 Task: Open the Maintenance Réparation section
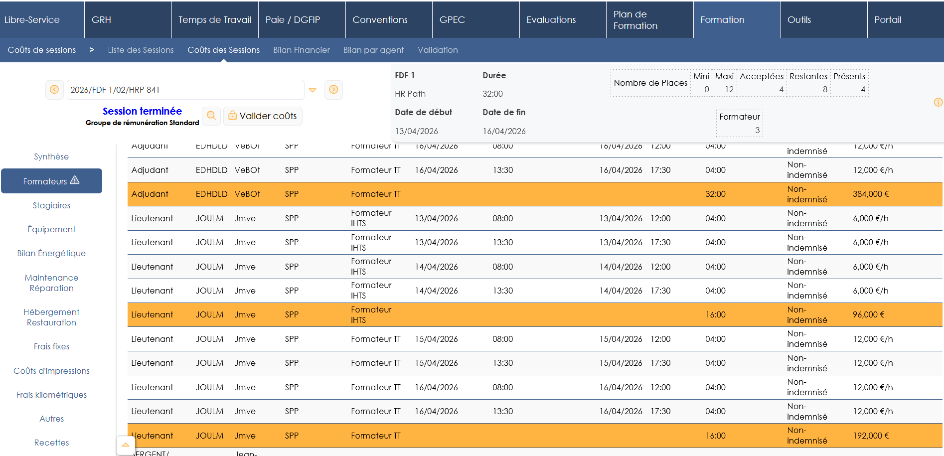[51, 283]
